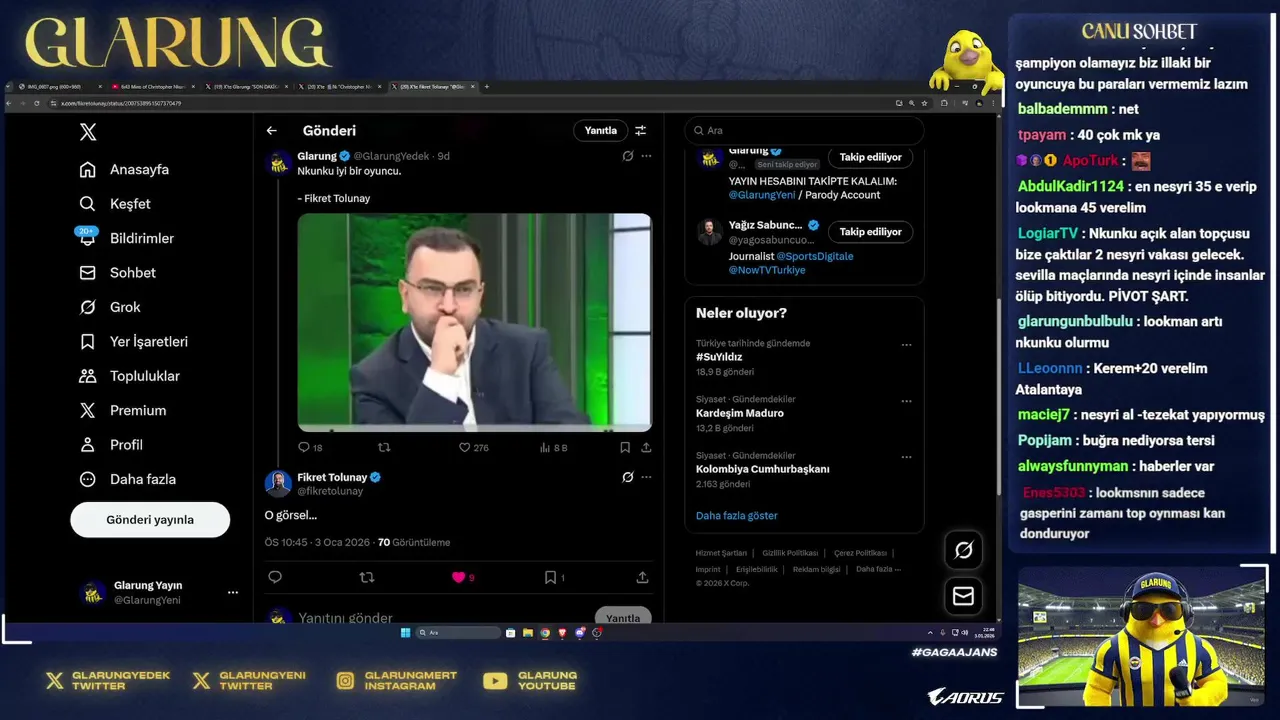
Task: Toggle bookmark on Fikret Tolunay's post
Action: 554,577
